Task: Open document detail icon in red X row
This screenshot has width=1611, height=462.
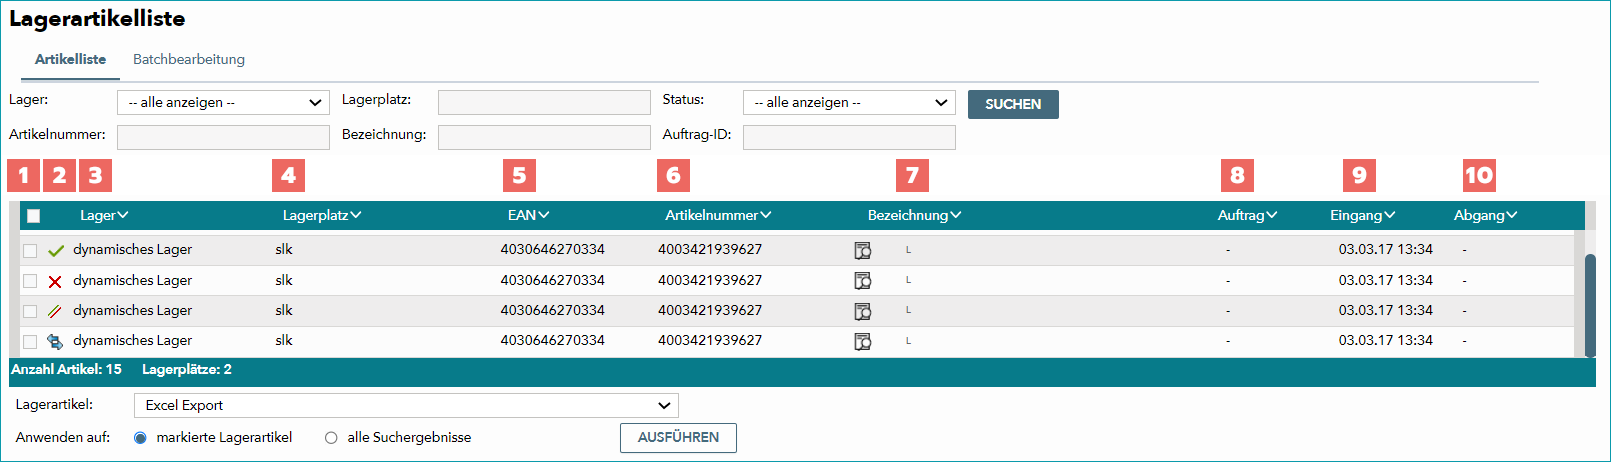Action: click(x=862, y=281)
